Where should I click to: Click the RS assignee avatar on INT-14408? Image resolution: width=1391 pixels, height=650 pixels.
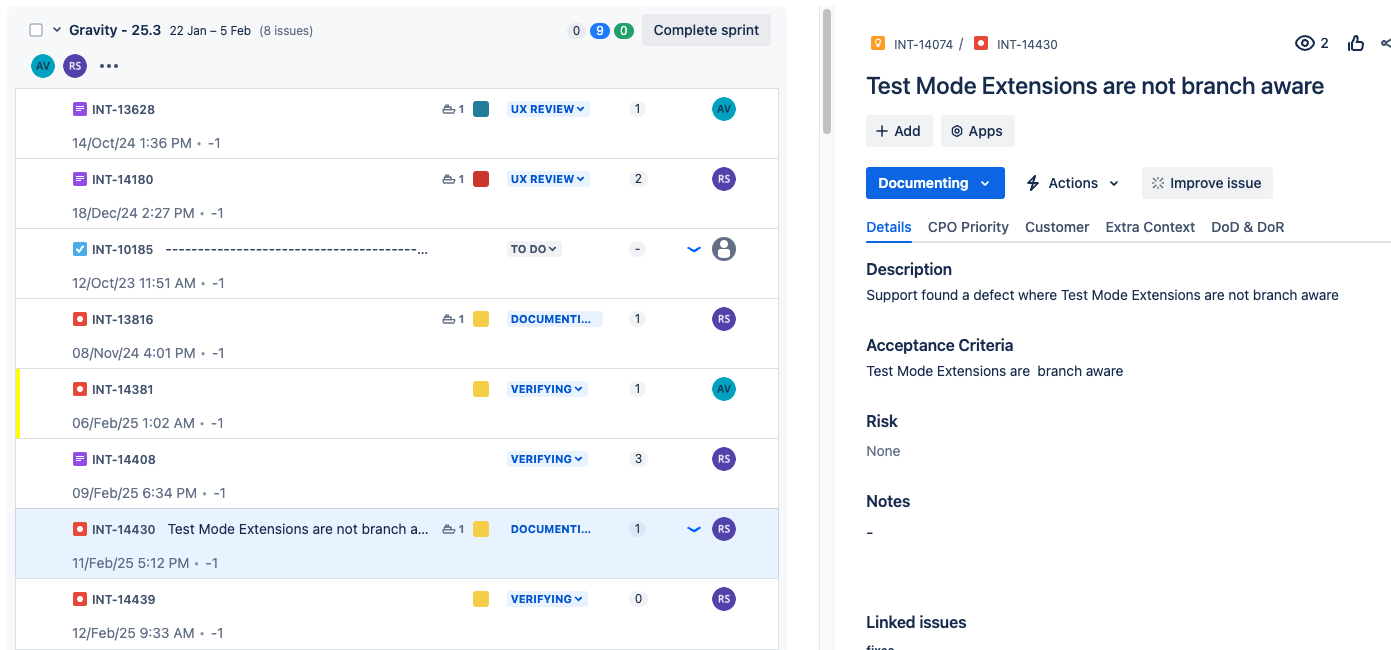click(x=724, y=458)
